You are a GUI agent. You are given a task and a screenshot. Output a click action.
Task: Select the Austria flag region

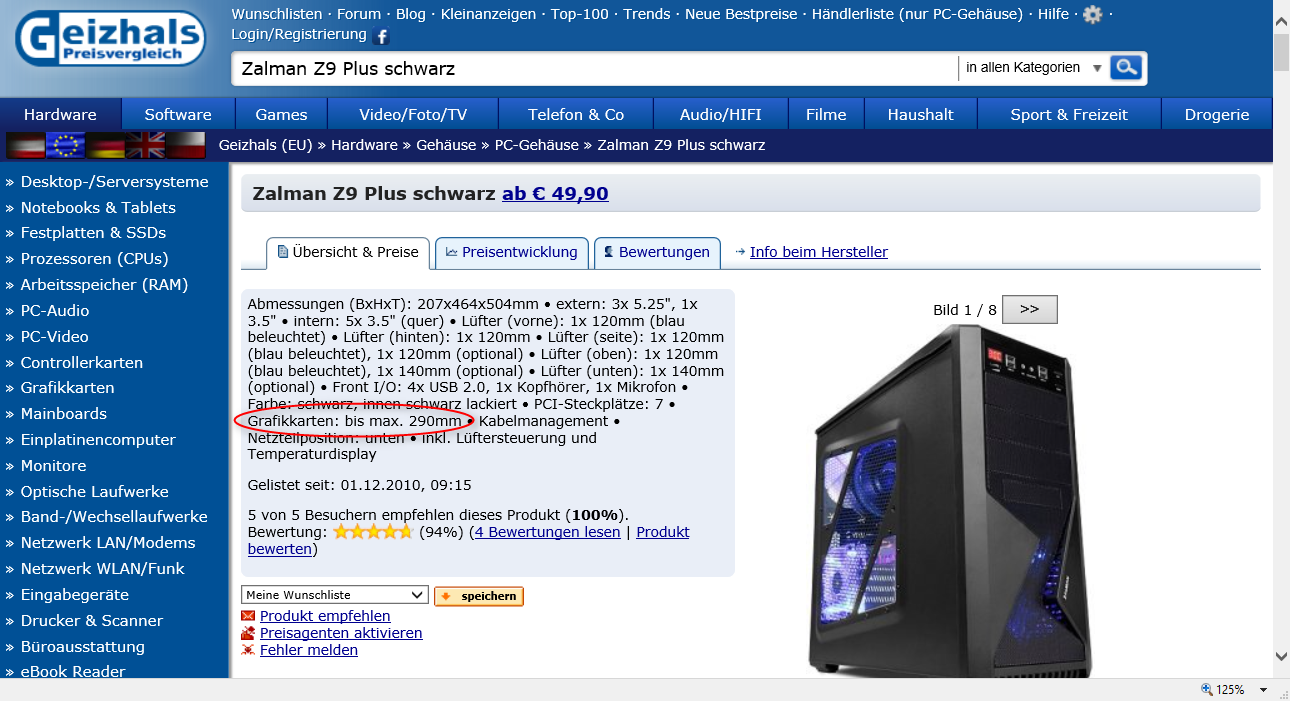coord(25,145)
